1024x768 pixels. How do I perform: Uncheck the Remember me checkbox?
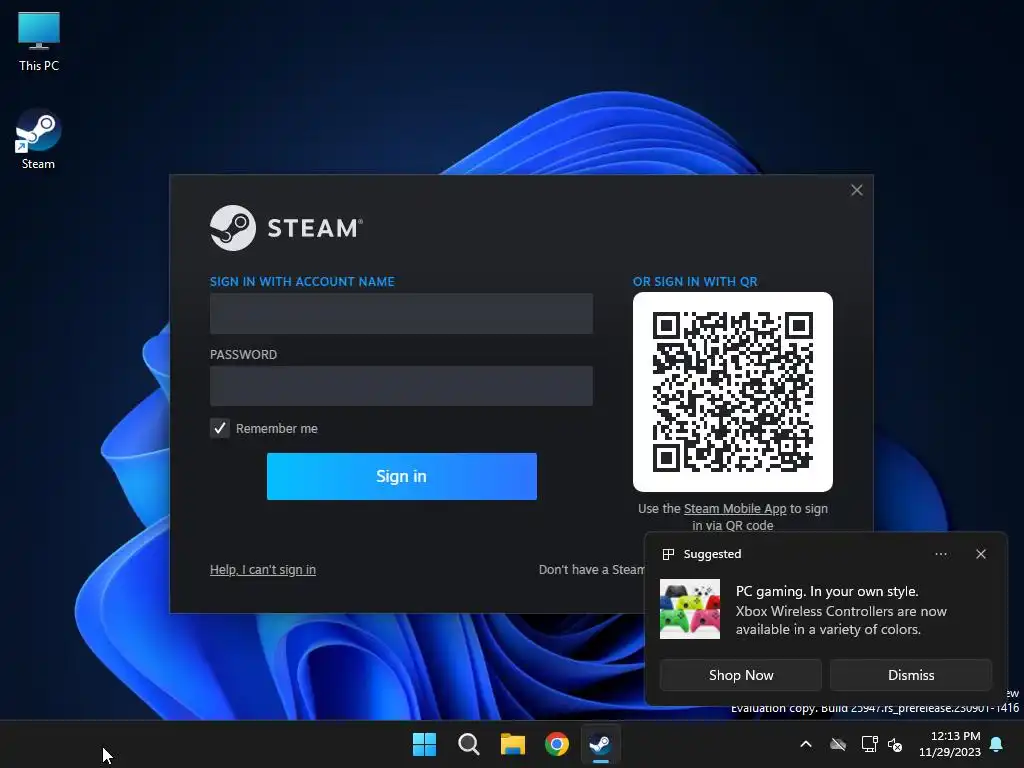tap(220, 428)
